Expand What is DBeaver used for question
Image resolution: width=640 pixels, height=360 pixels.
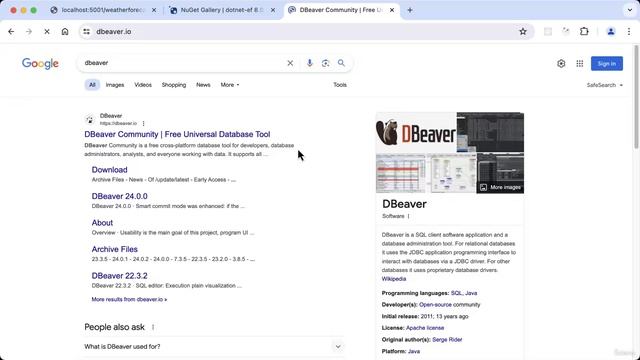pyautogui.click(x=214, y=347)
